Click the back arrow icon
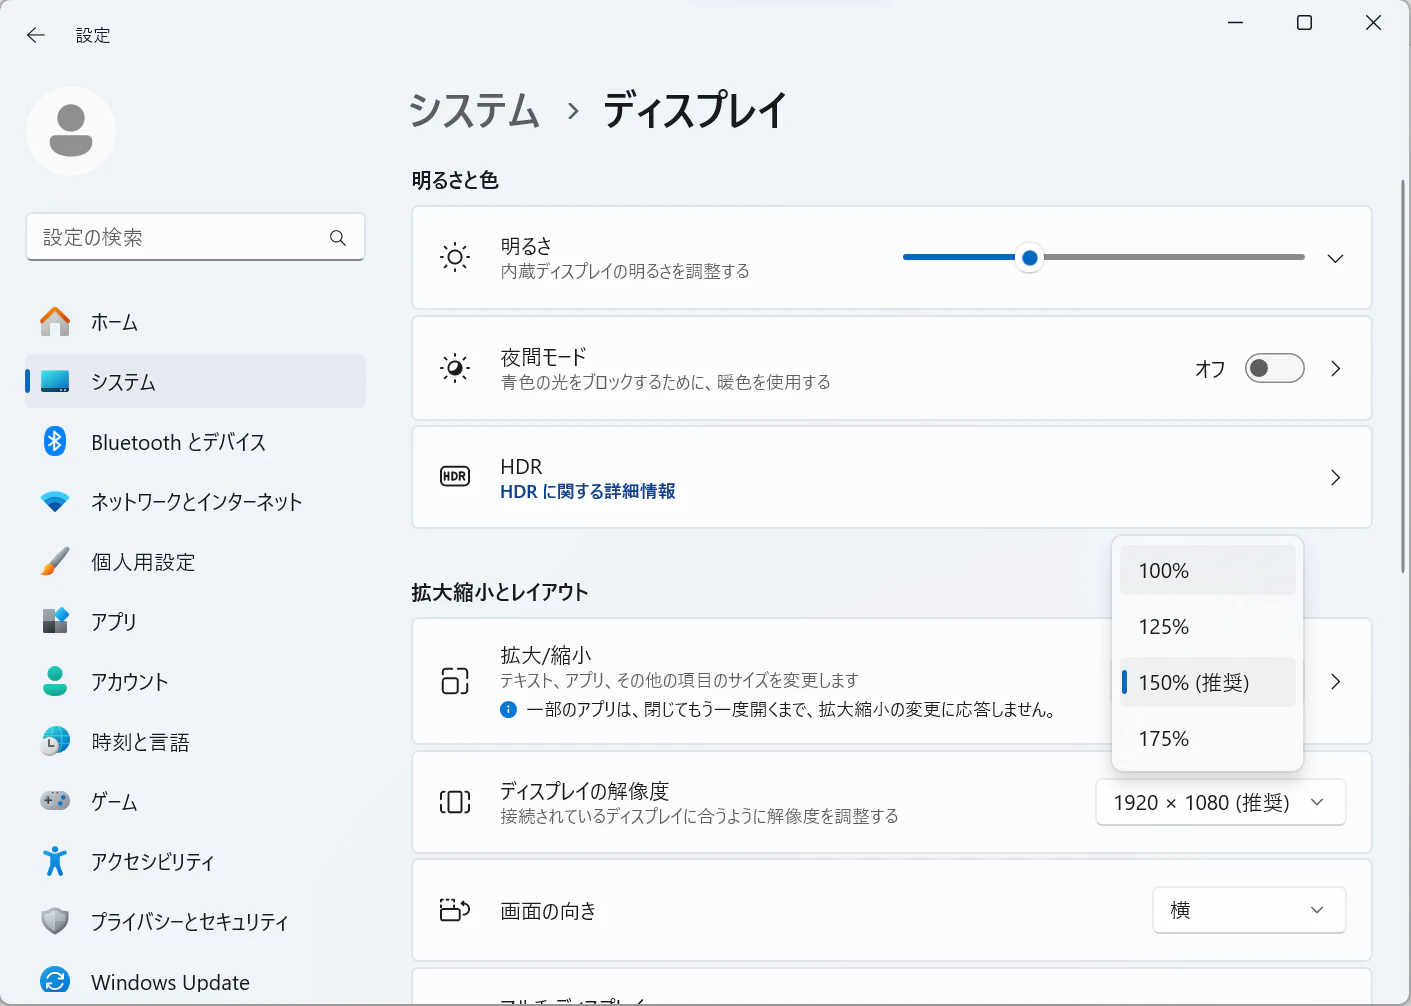 (x=36, y=35)
